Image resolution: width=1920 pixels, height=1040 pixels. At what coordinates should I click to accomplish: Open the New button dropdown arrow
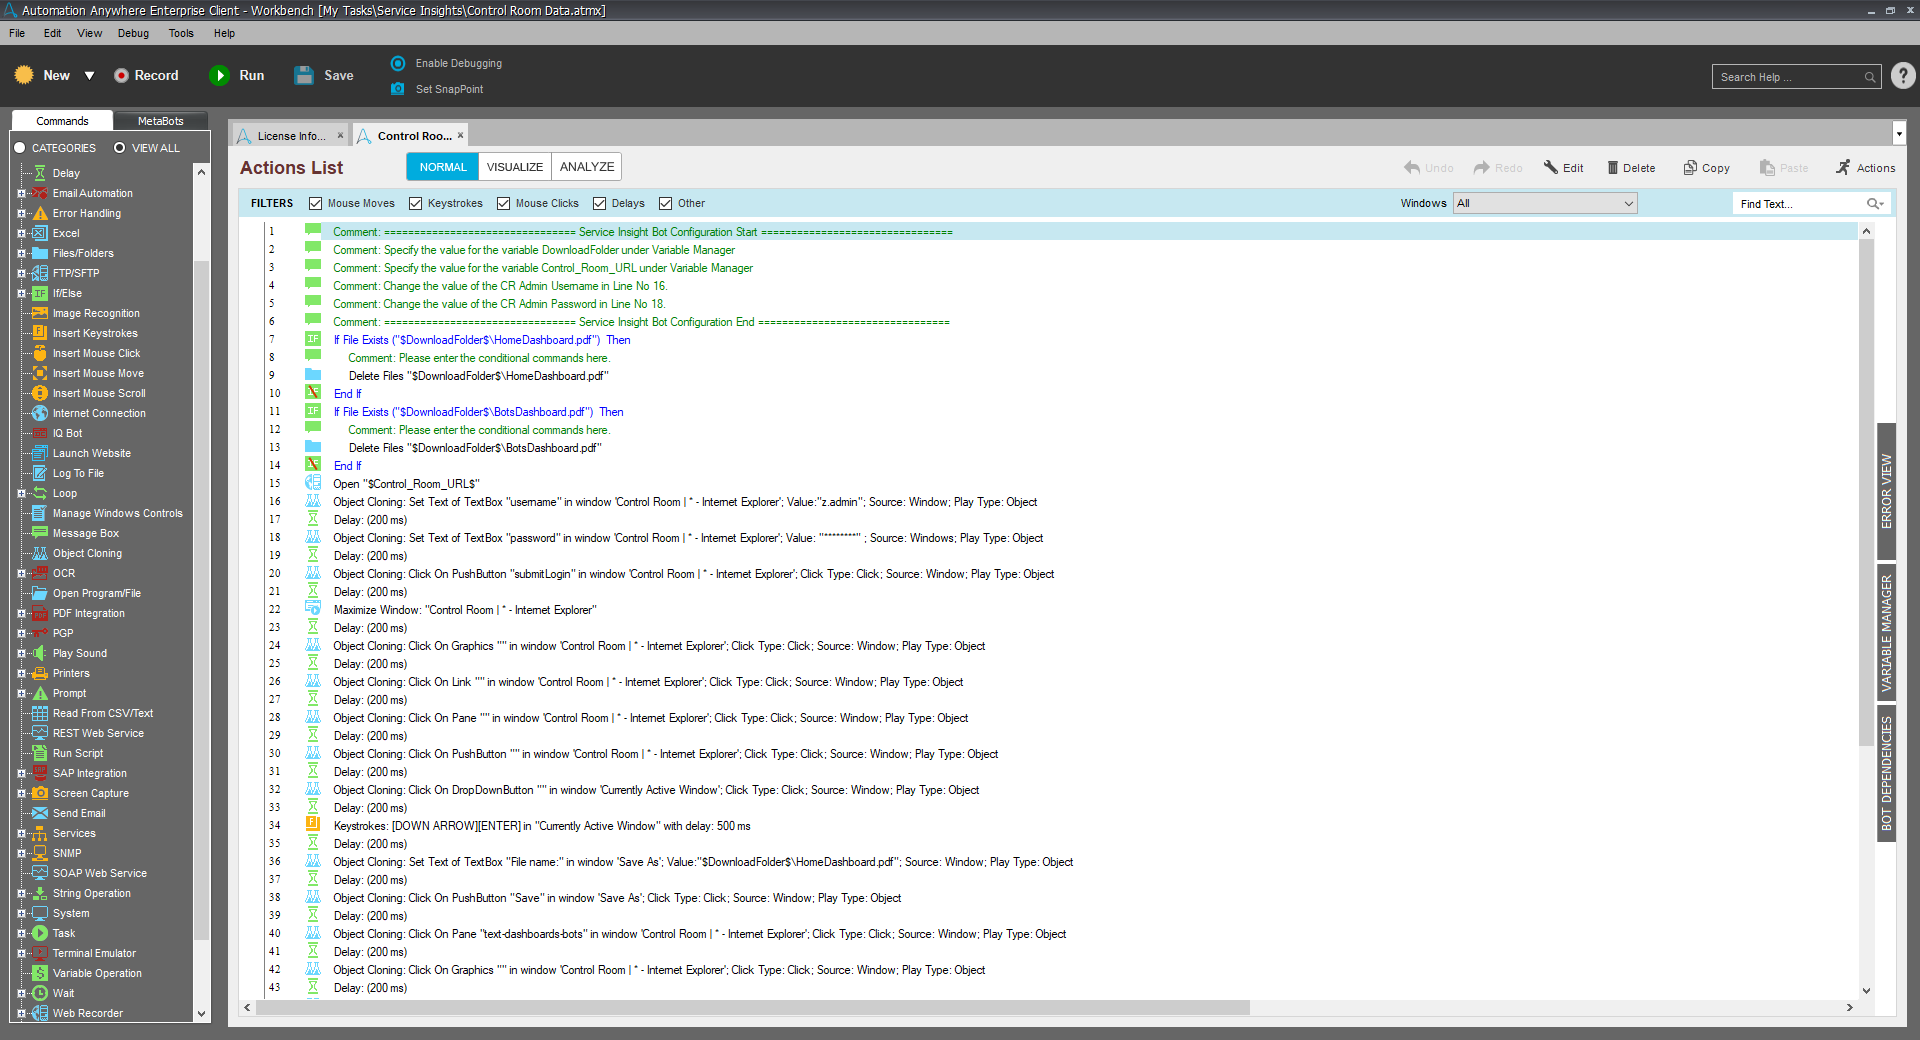(x=89, y=76)
